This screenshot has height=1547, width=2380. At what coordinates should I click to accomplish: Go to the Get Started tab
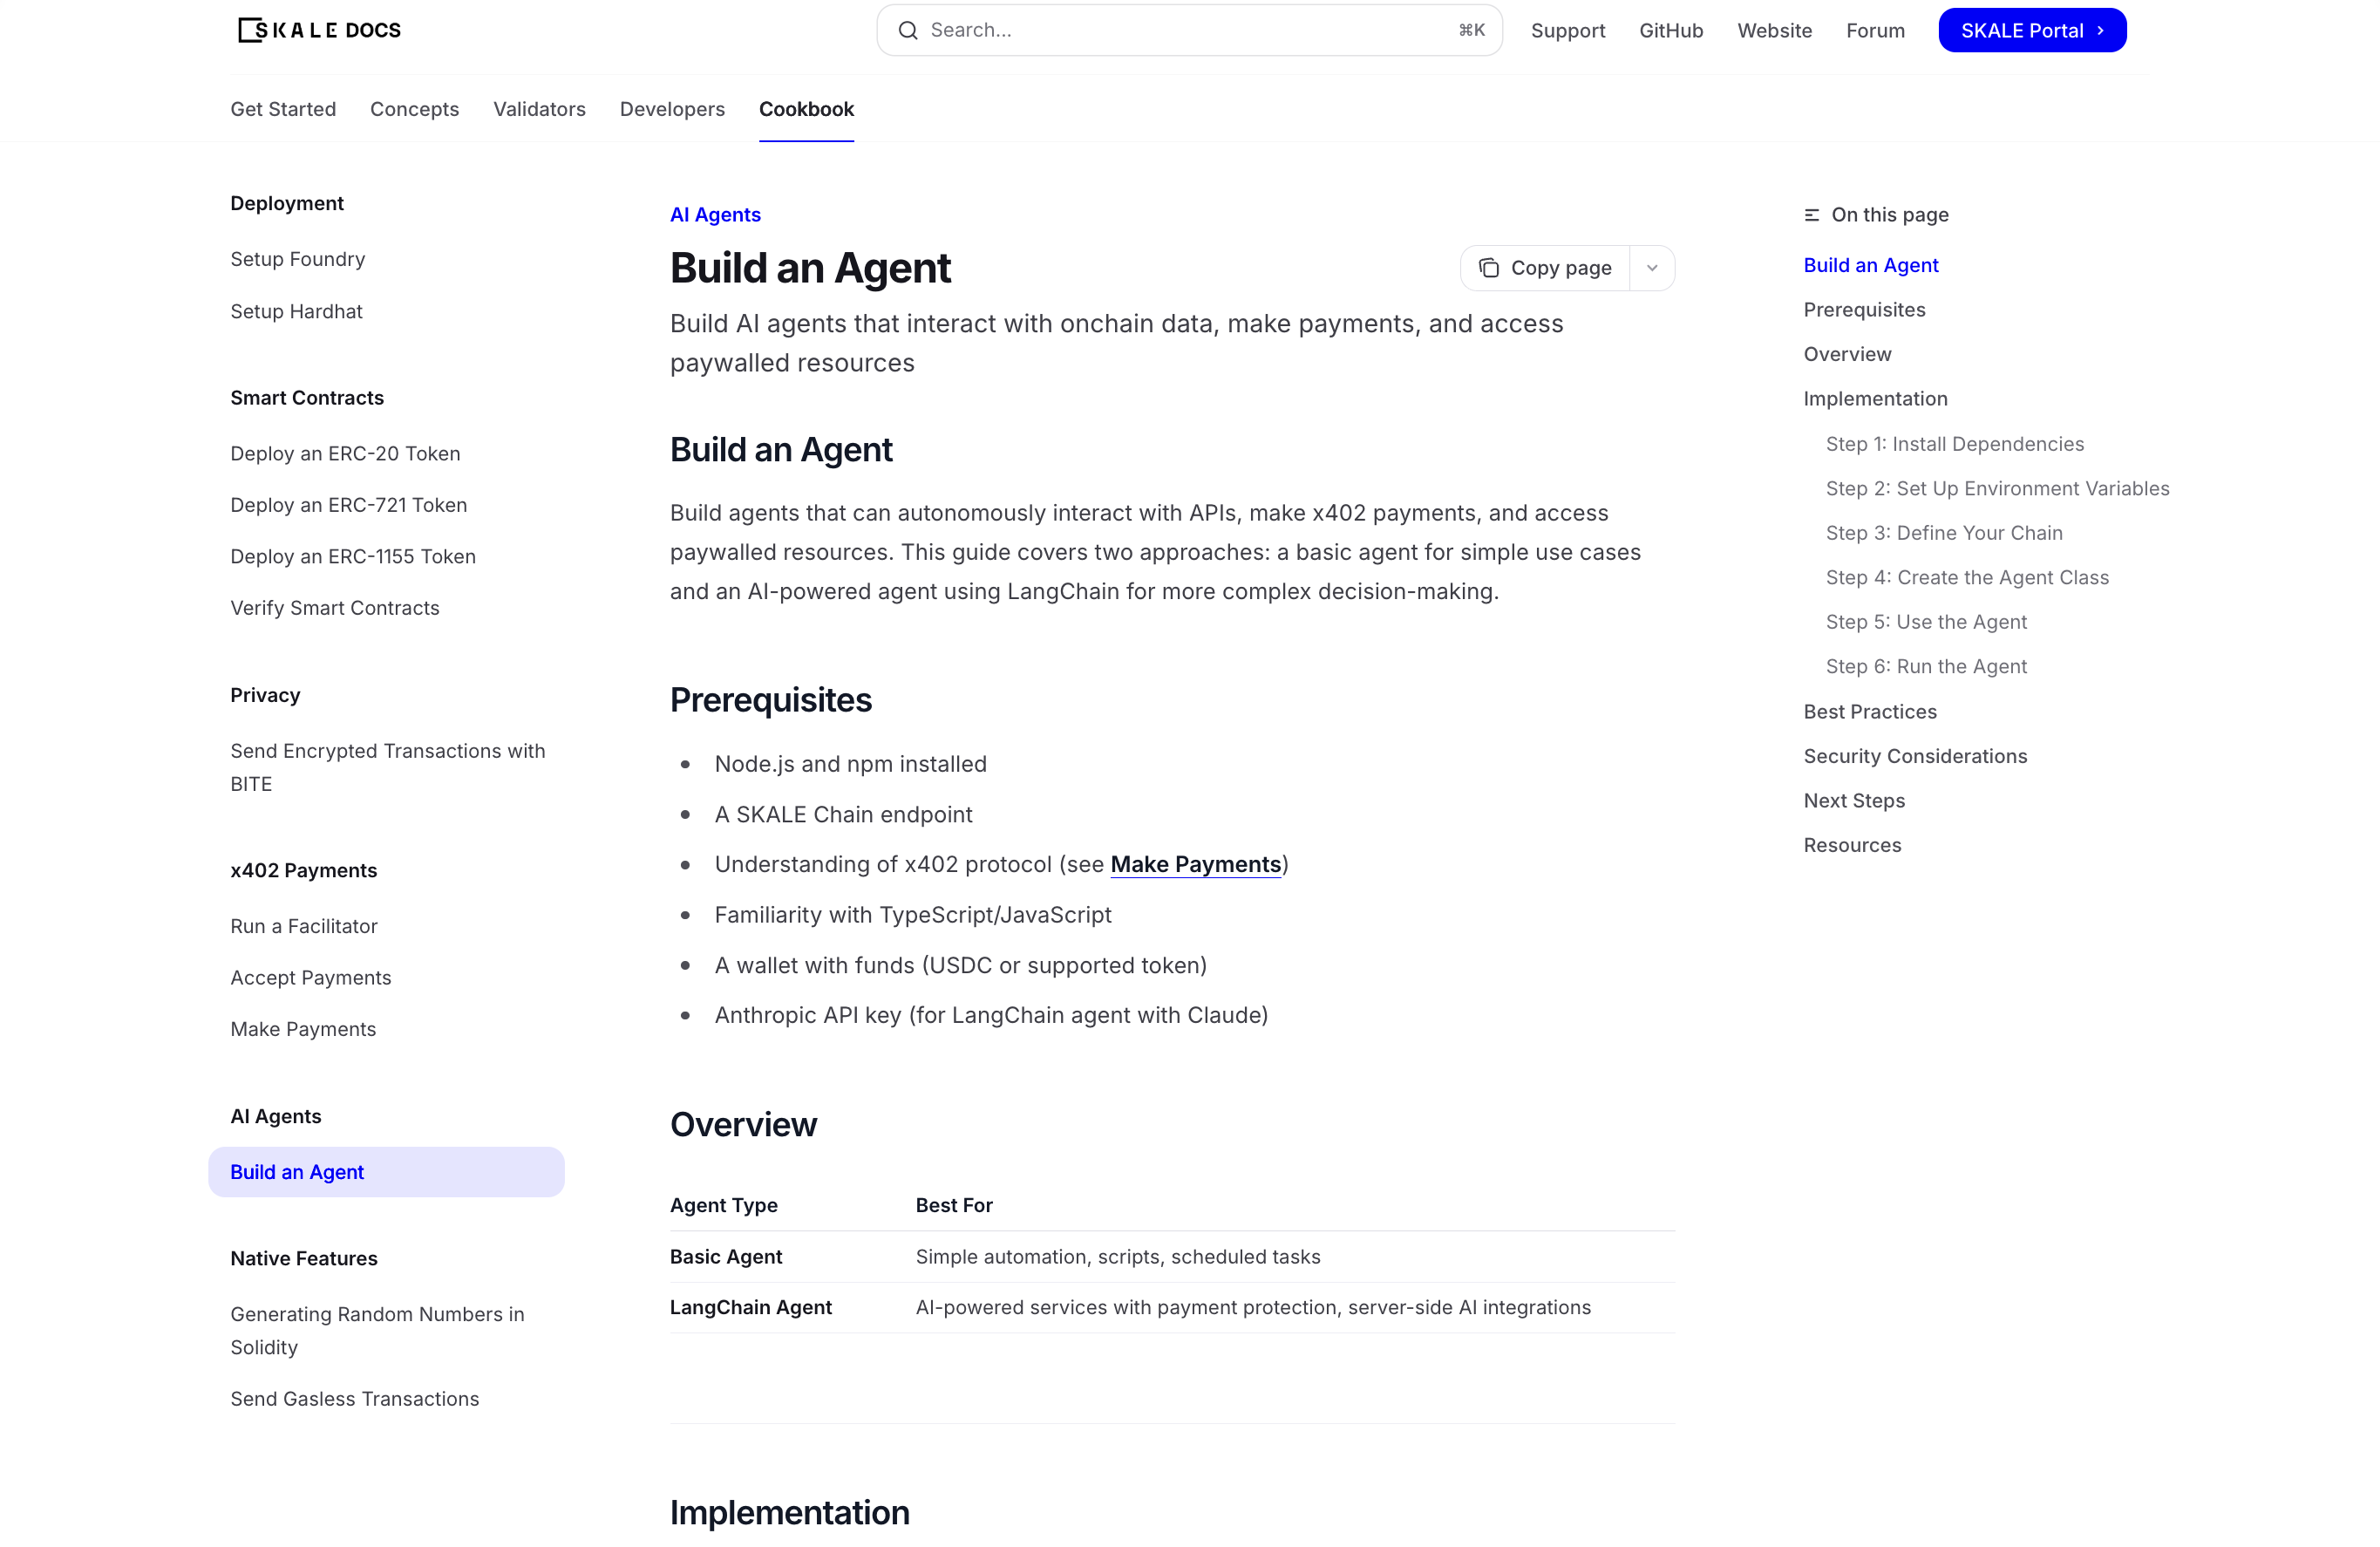click(x=283, y=109)
